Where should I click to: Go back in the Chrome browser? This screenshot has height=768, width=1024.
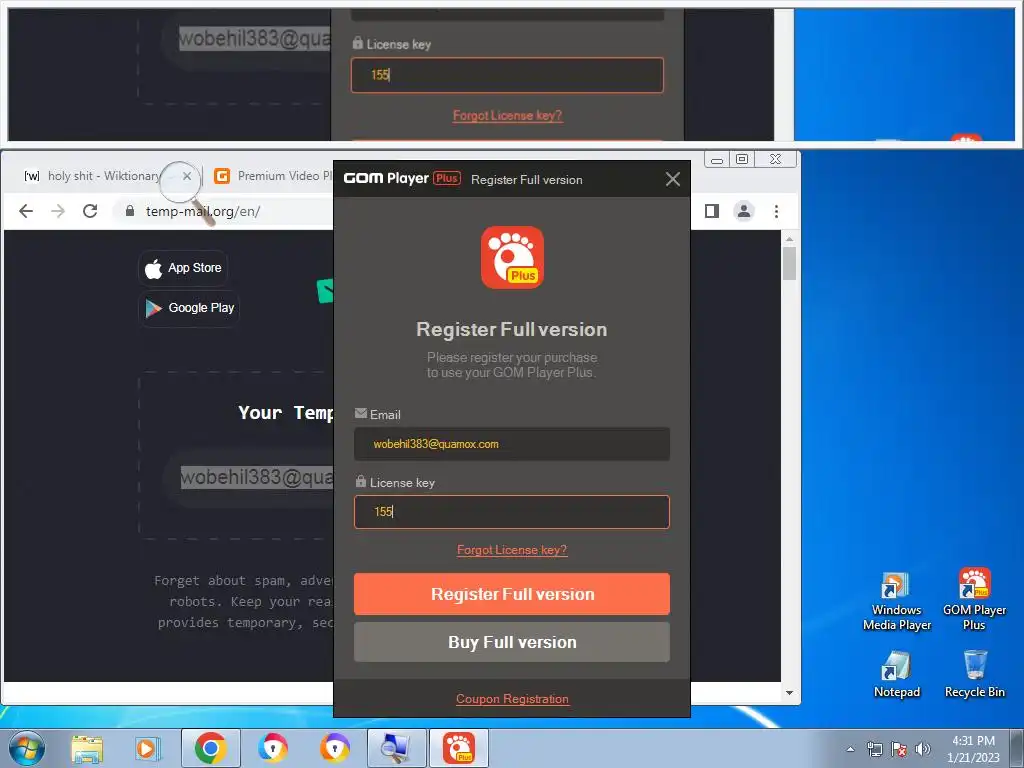(x=26, y=211)
